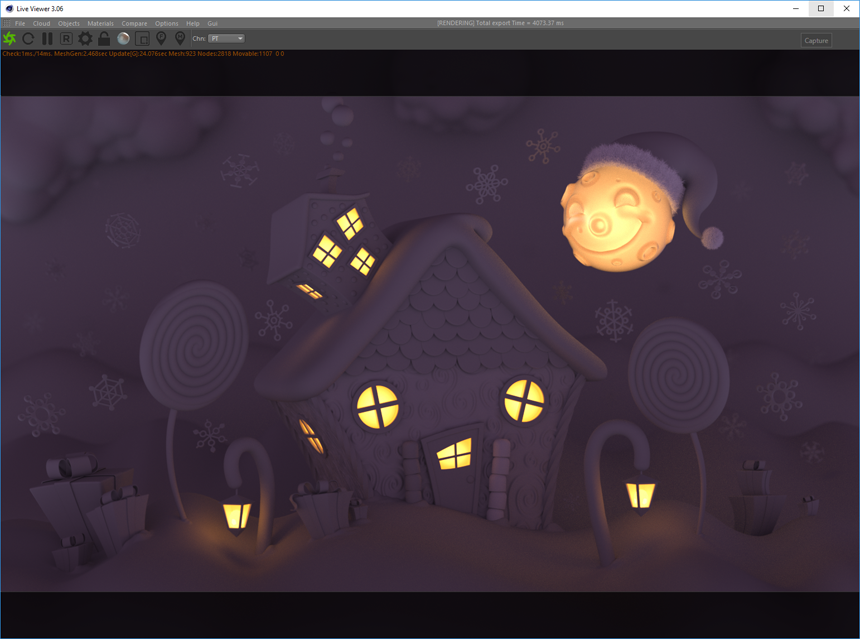
Task: Maximize the Live Viewer window
Action: pyautogui.click(x=821, y=8)
